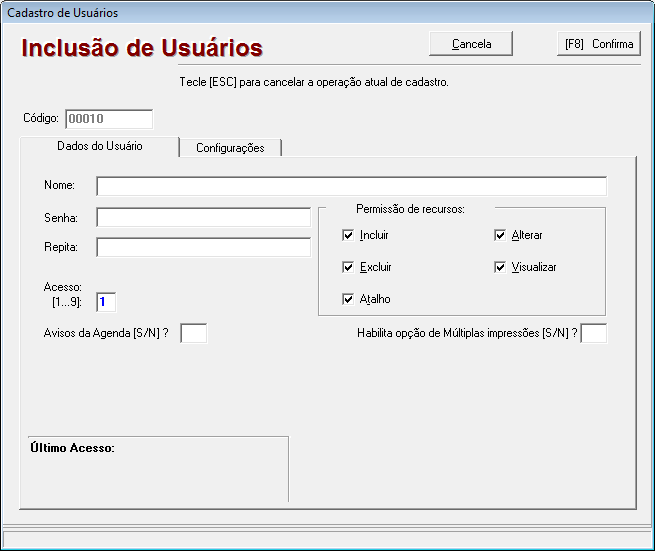Toggle the Alterar permission checkbox
655x551 pixels.
coord(501,236)
